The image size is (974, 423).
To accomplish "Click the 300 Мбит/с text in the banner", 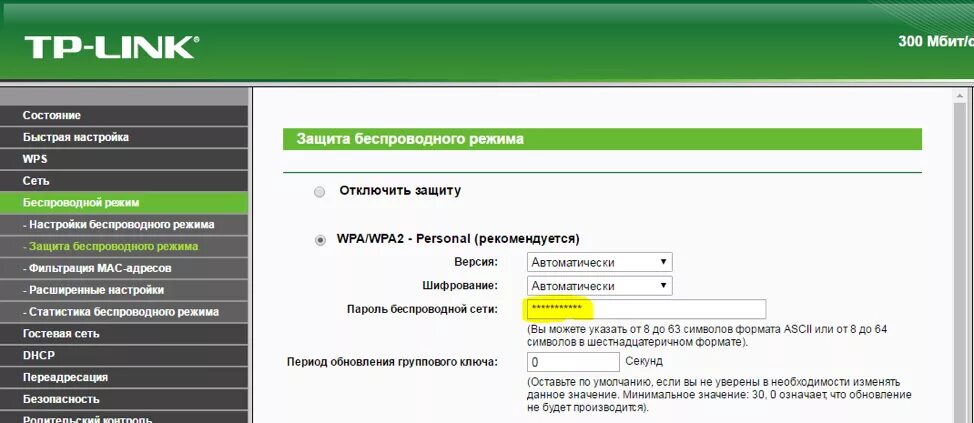I will (x=935, y=42).
